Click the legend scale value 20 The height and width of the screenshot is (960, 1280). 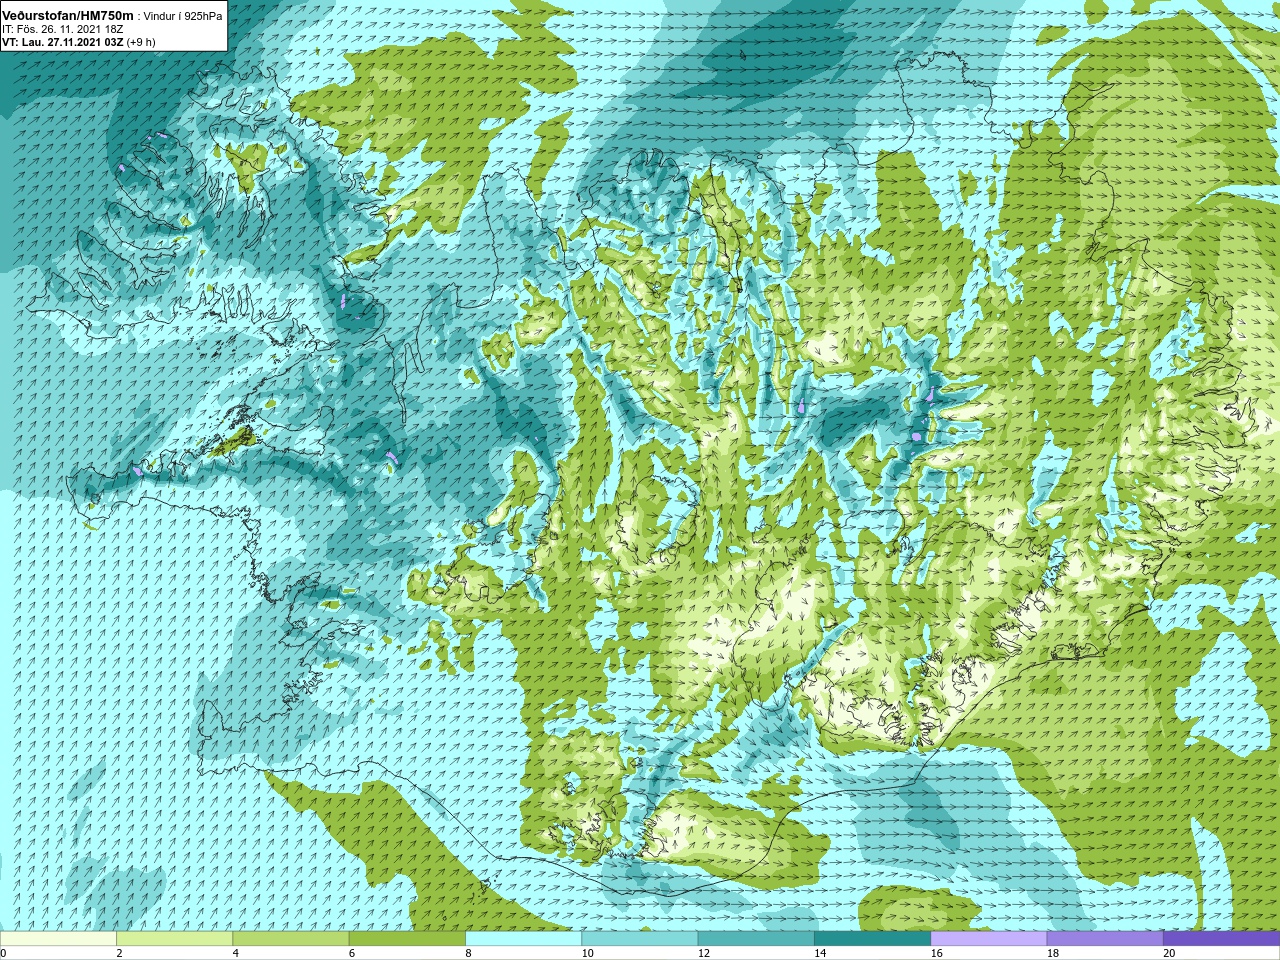tap(1169, 953)
